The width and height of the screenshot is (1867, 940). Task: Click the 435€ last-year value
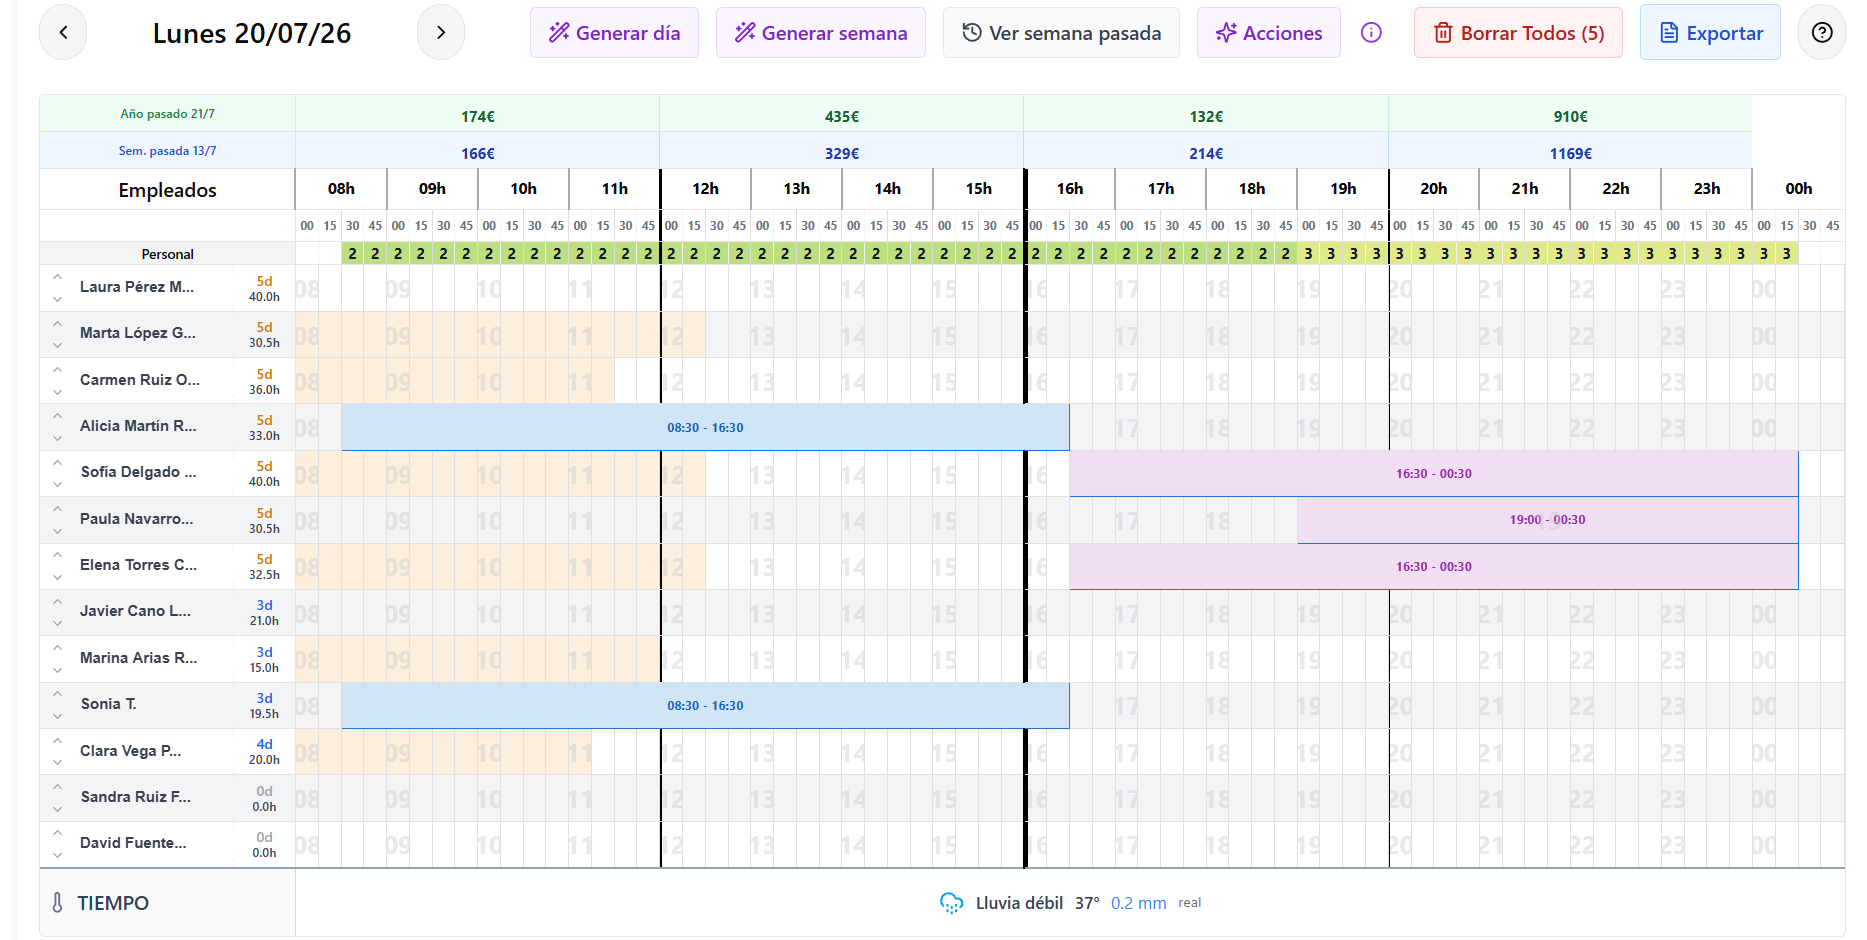point(841,117)
